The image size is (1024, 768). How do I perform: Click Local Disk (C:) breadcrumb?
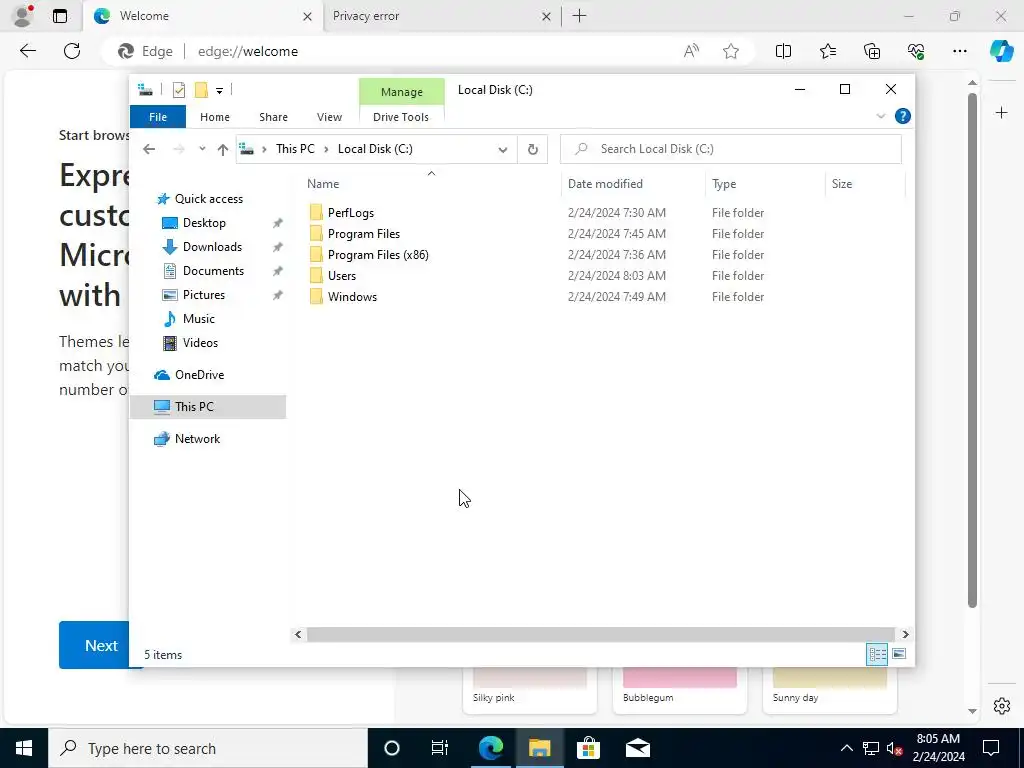(x=375, y=149)
